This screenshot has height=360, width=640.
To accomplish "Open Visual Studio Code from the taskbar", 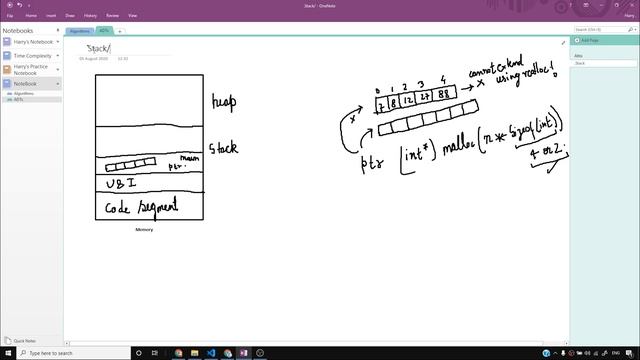I will pyautogui.click(x=211, y=353).
